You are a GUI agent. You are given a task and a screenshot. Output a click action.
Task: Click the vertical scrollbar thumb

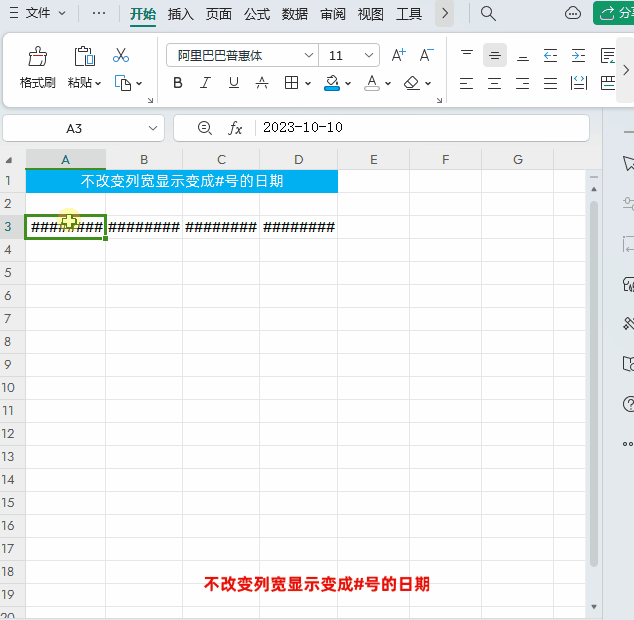[x=594, y=384]
